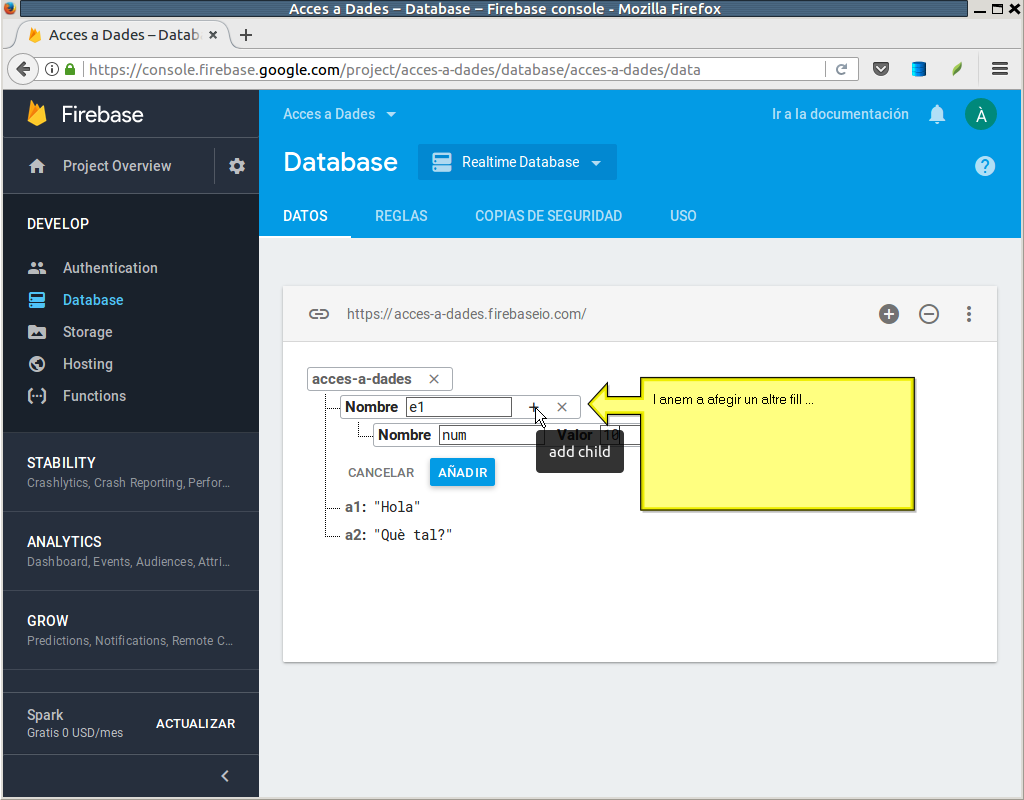The image size is (1024, 800).
Task: Open the account avatar menu
Action: pyautogui.click(x=981, y=114)
